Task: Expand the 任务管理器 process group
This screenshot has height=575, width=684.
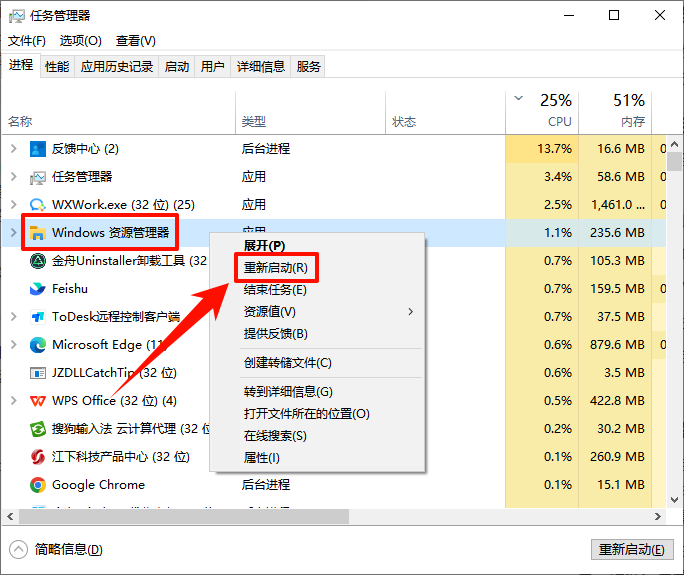Action: [14, 177]
